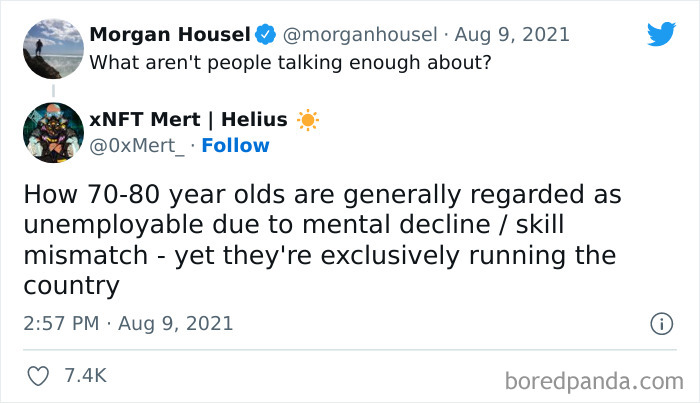Open xNFT Mert's profile avatar
Screen dimensions: 700x403
[x=52, y=132]
